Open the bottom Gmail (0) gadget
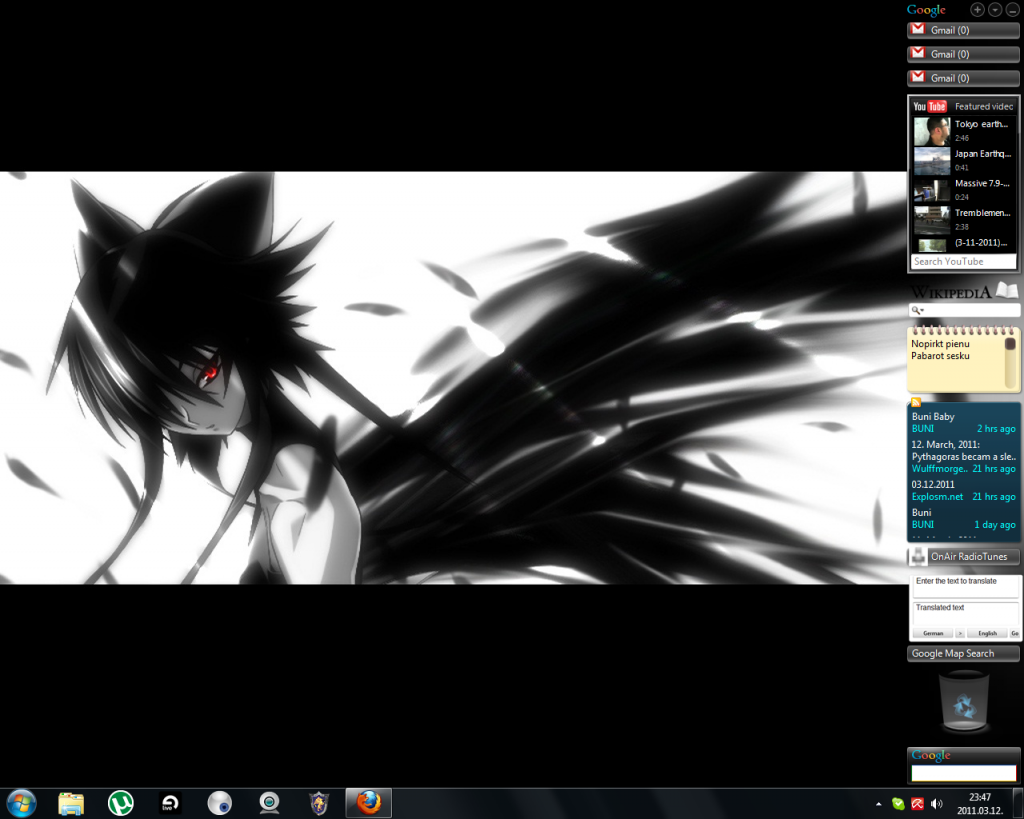1024x819 pixels. click(x=963, y=78)
